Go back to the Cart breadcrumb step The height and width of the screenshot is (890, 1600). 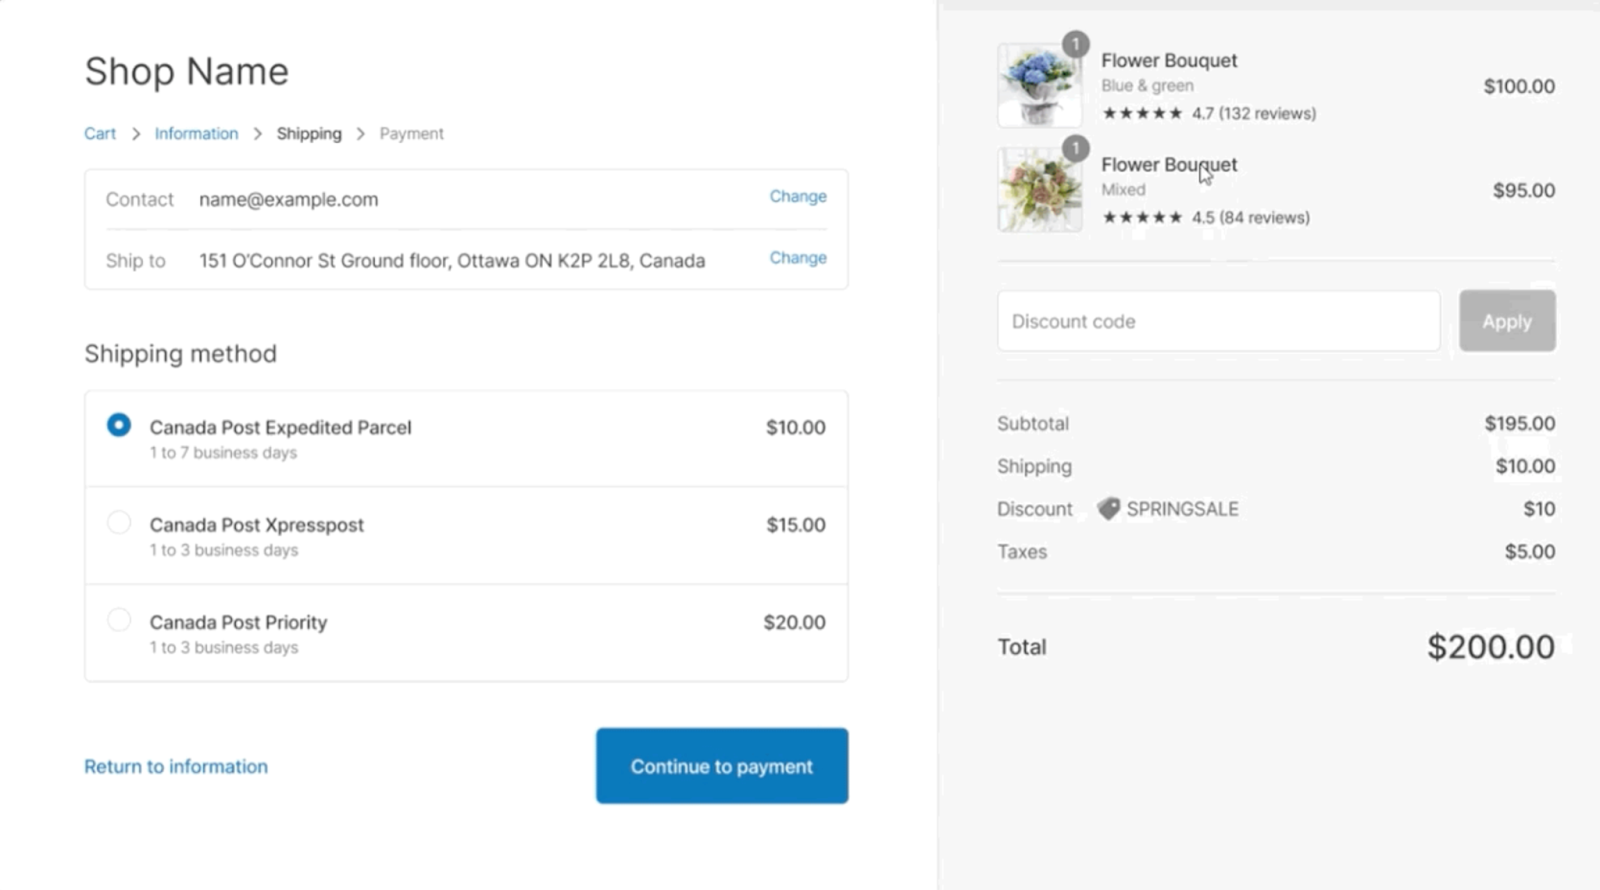[x=99, y=133]
